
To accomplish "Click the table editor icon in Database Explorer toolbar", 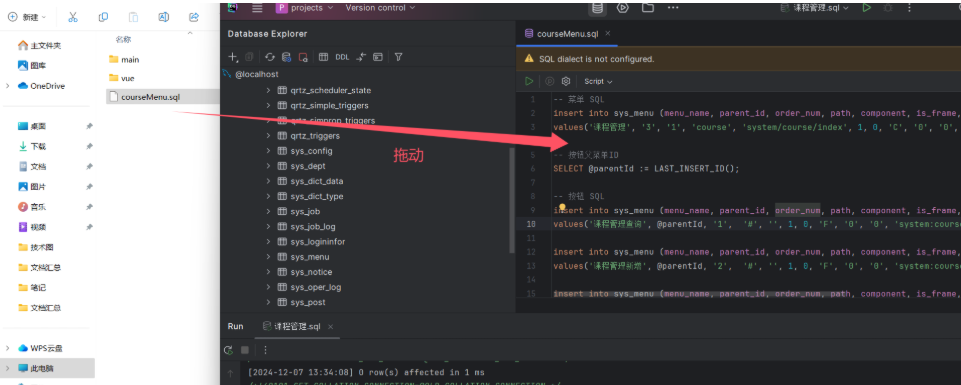I will click(324, 57).
